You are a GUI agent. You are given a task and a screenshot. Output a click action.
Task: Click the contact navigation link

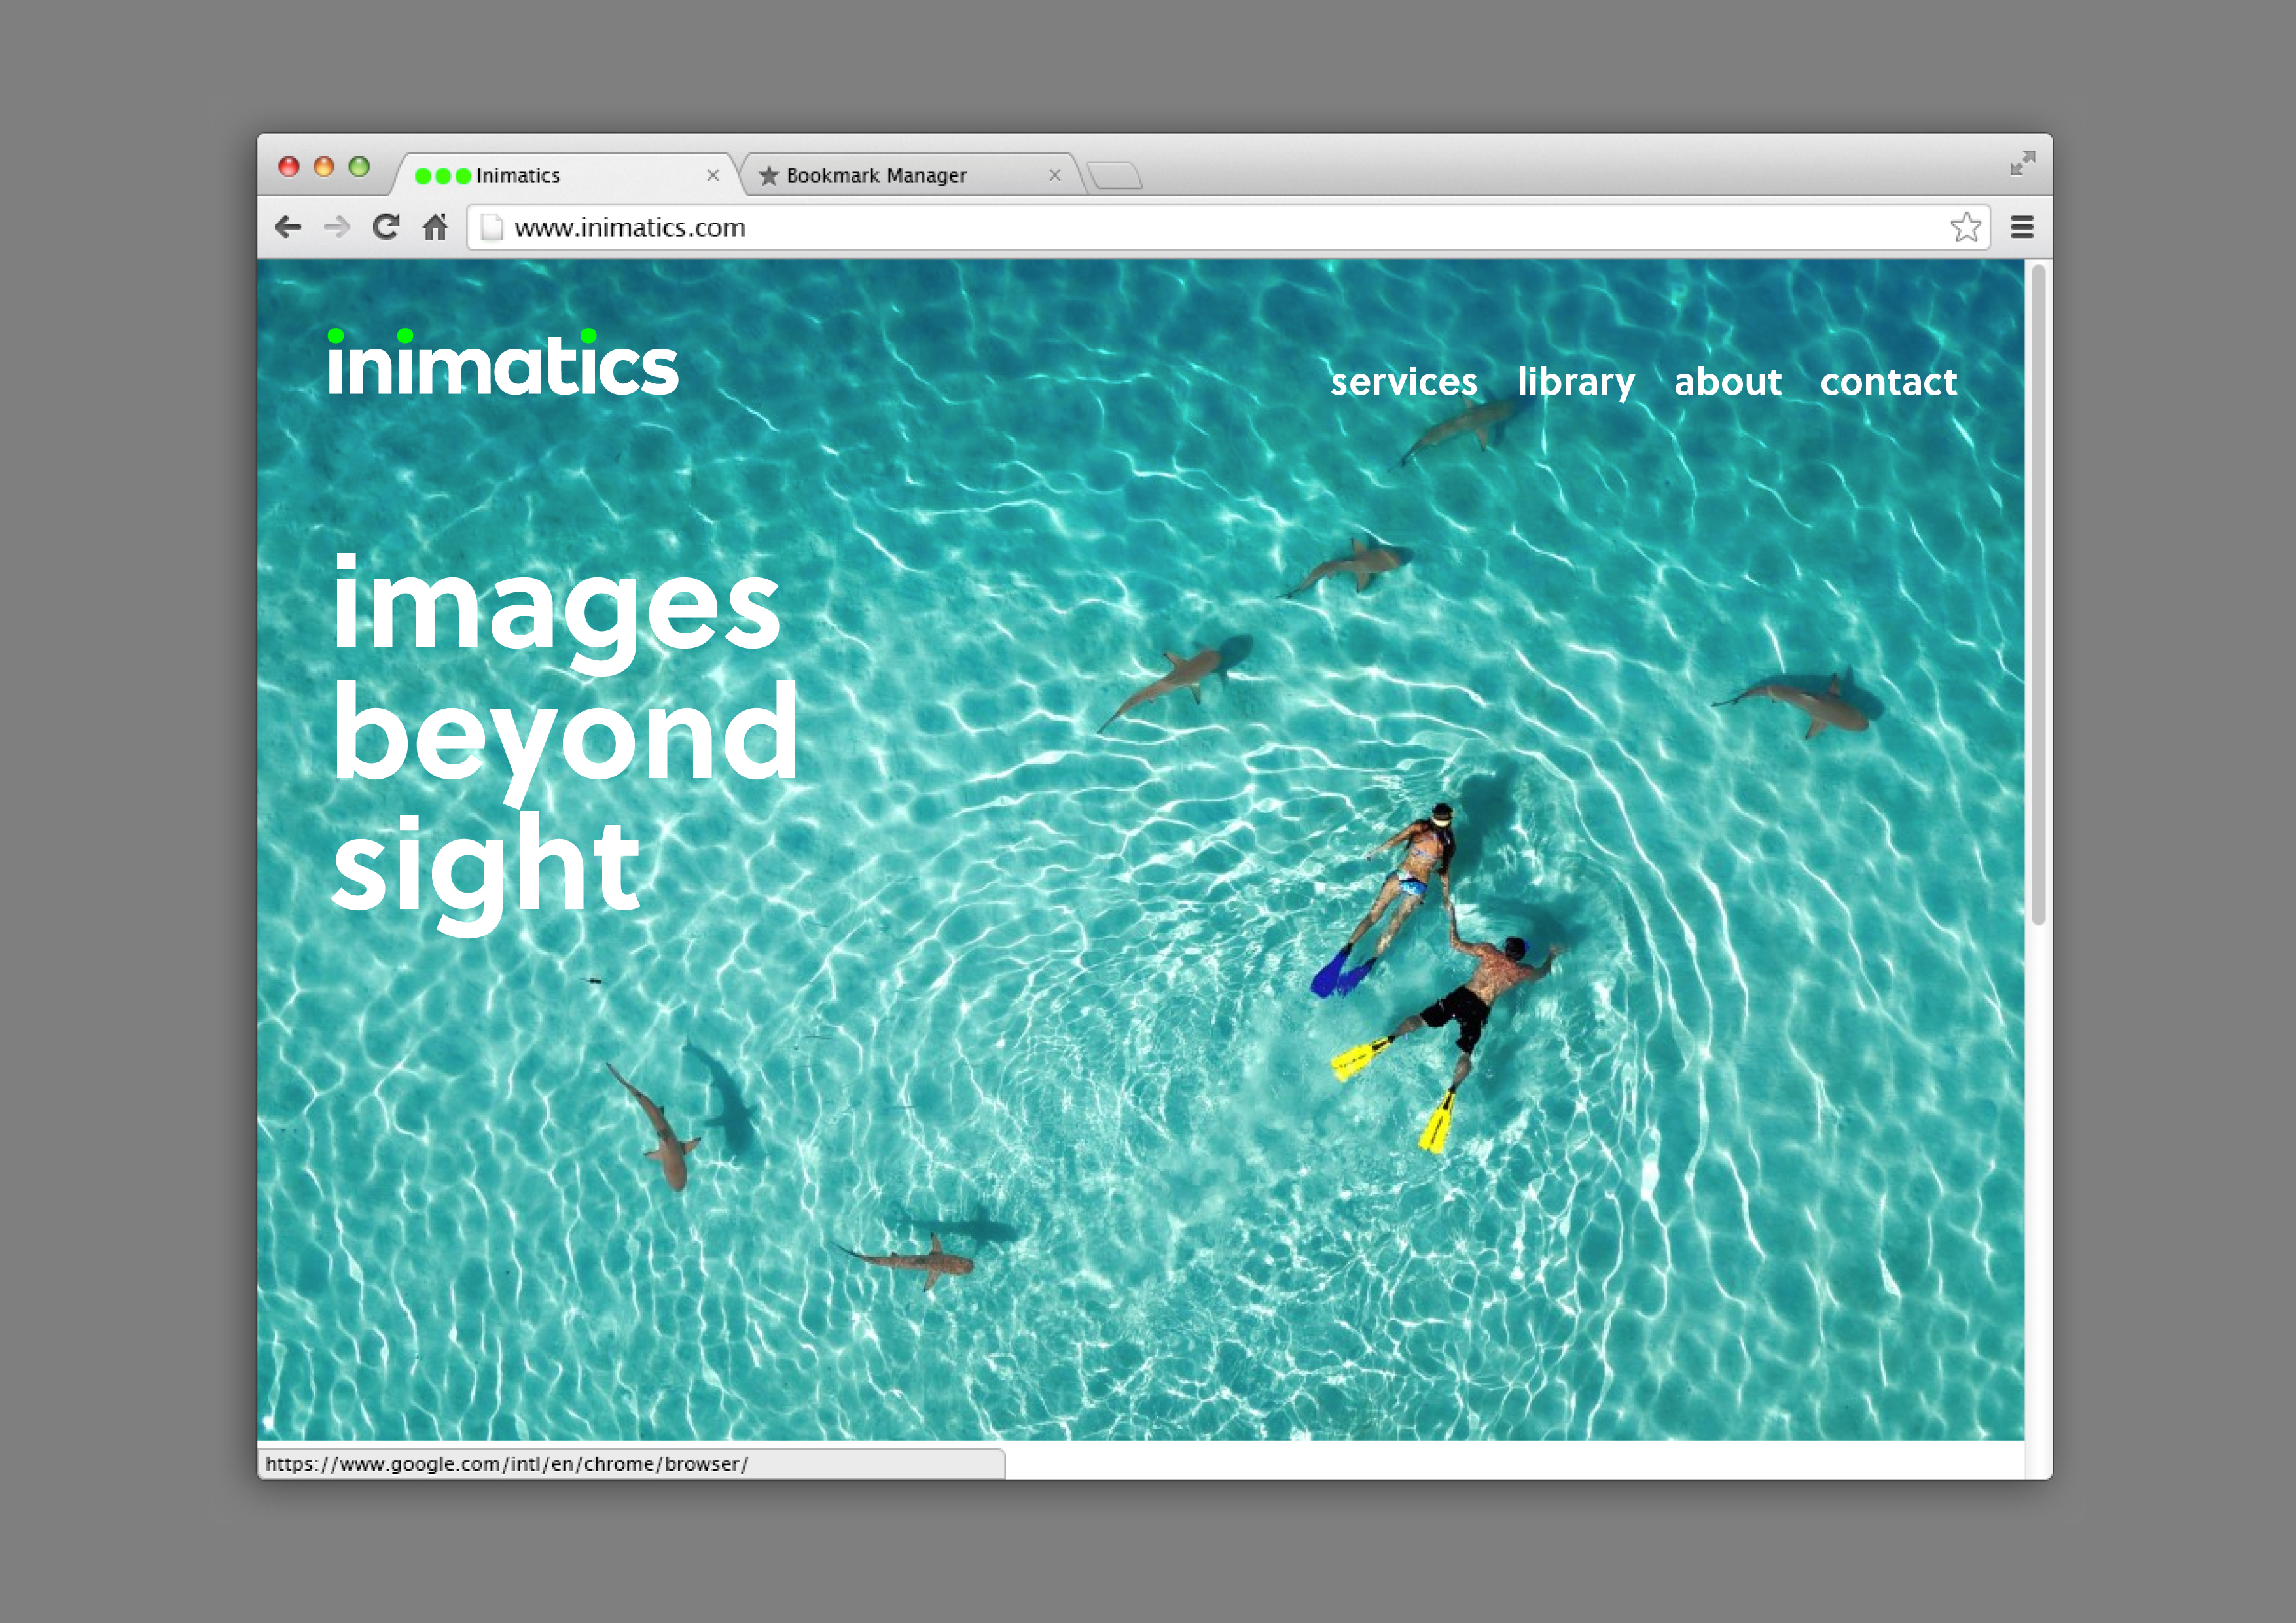pos(1888,381)
